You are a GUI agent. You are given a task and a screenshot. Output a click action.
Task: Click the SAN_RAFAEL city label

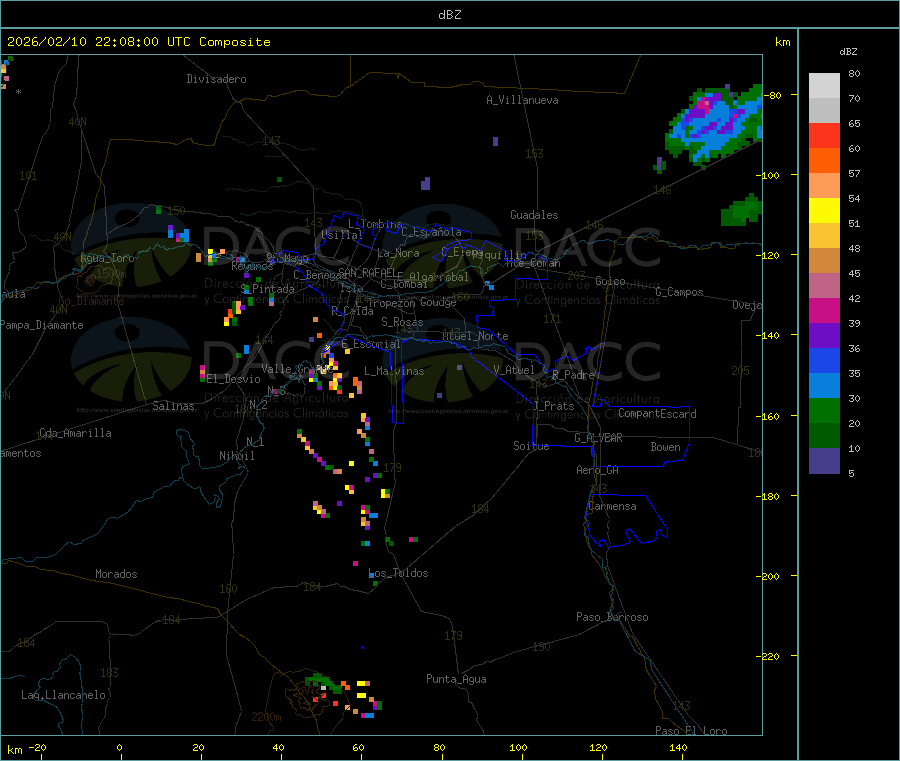click(x=367, y=272)
